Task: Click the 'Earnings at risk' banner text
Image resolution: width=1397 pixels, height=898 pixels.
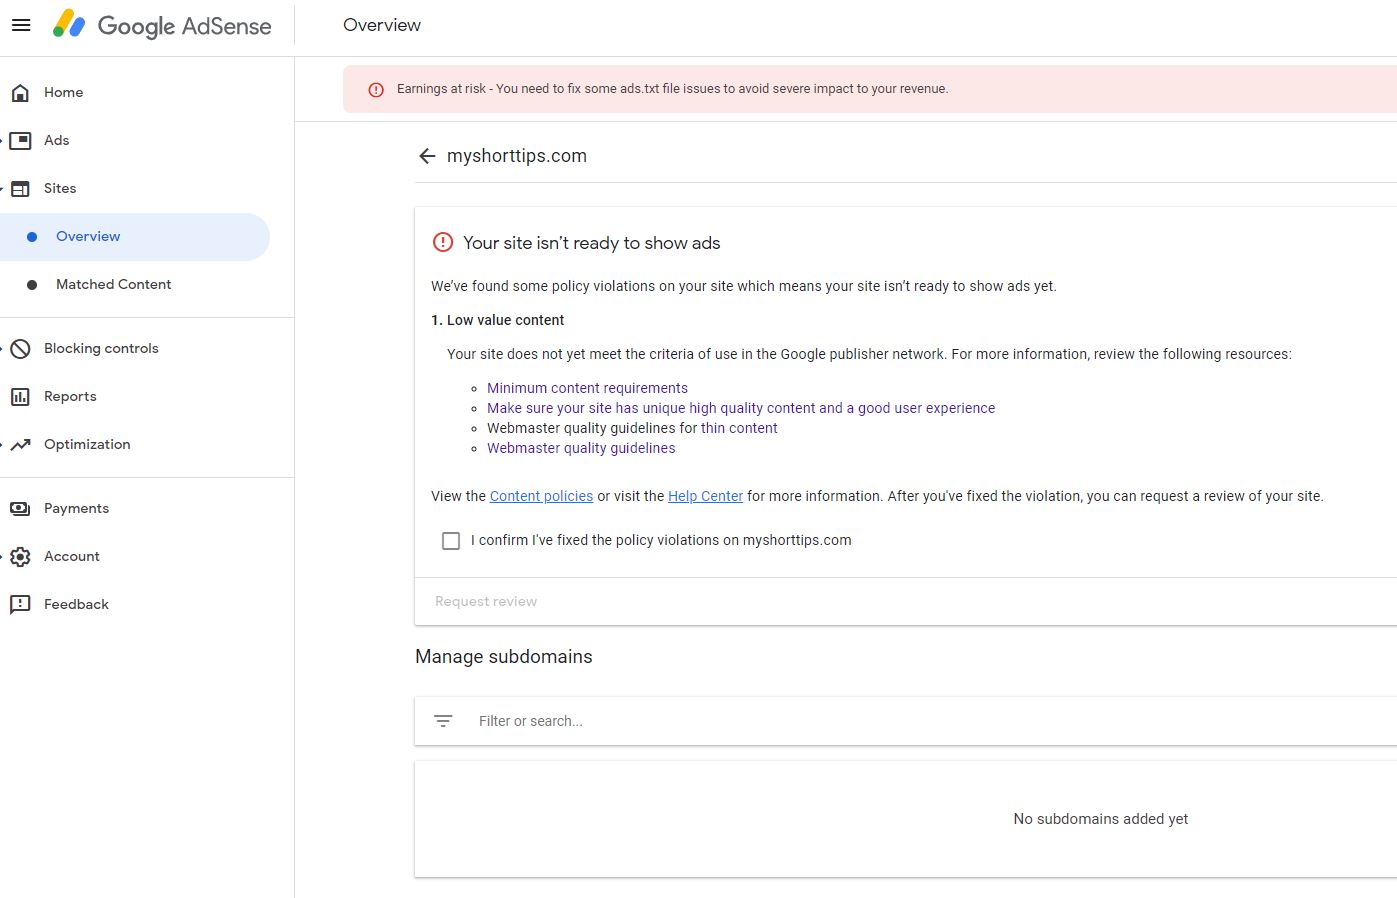Action: point(672,89)
